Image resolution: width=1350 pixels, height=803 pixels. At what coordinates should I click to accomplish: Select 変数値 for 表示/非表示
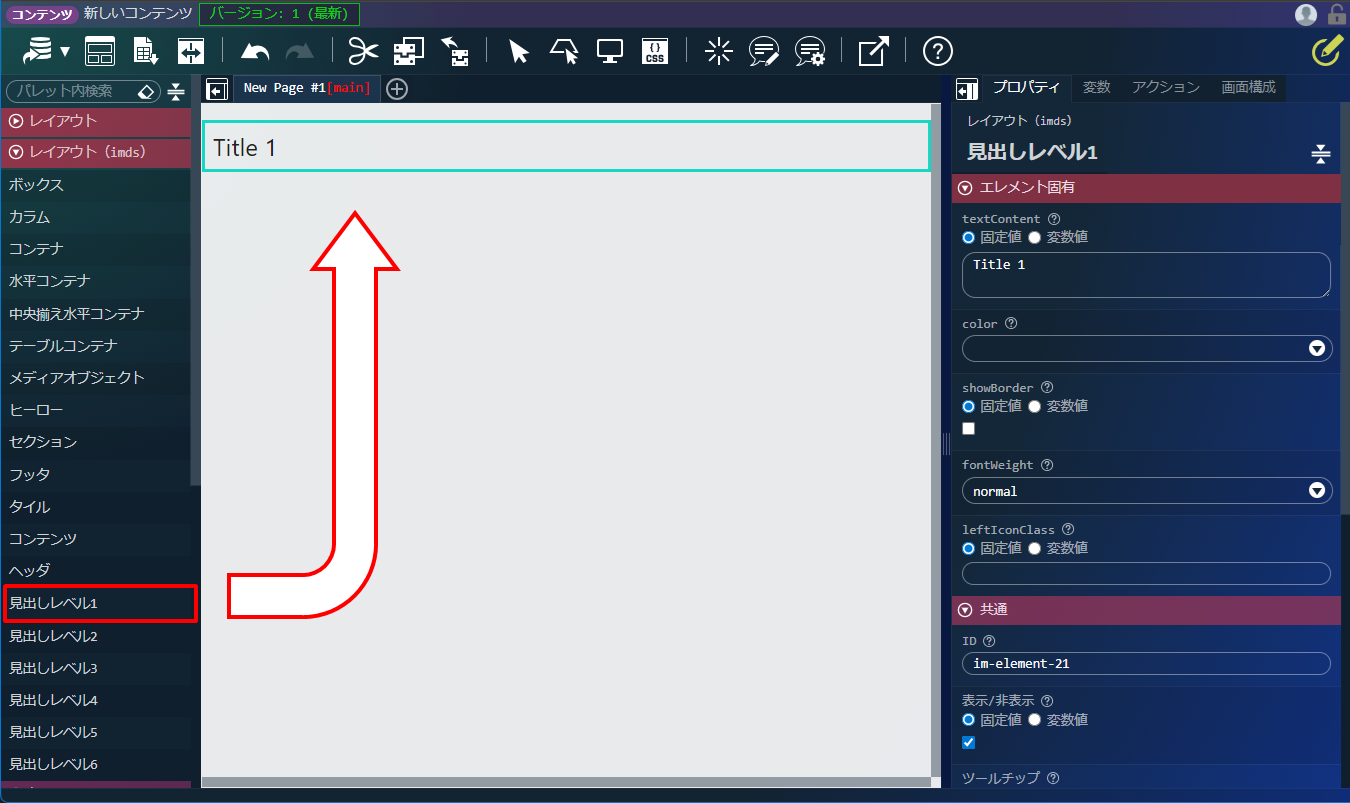(1034, 719)
